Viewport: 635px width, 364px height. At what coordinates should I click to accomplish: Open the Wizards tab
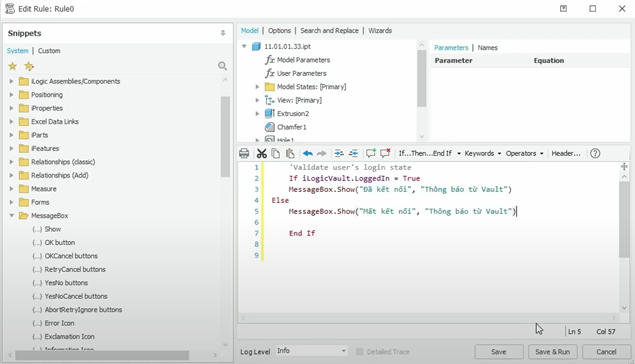pos(380,31)
